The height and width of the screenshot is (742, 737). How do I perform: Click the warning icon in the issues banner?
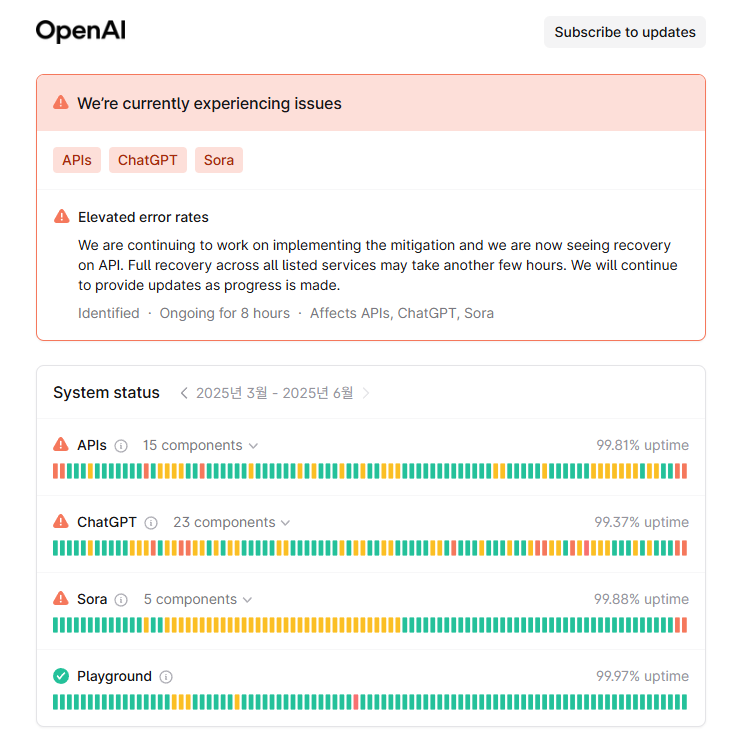61,103
